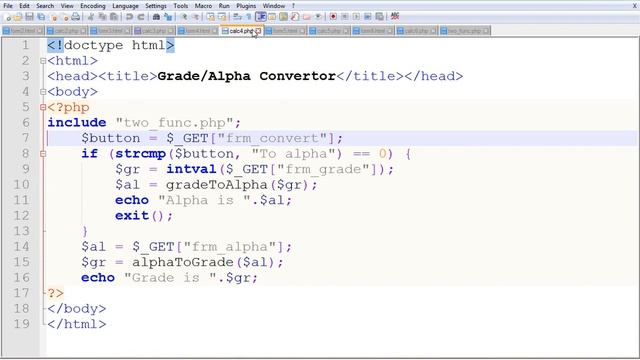640x360 pixels.
Task: Switch to the first document tab
Action: (23, 31)
